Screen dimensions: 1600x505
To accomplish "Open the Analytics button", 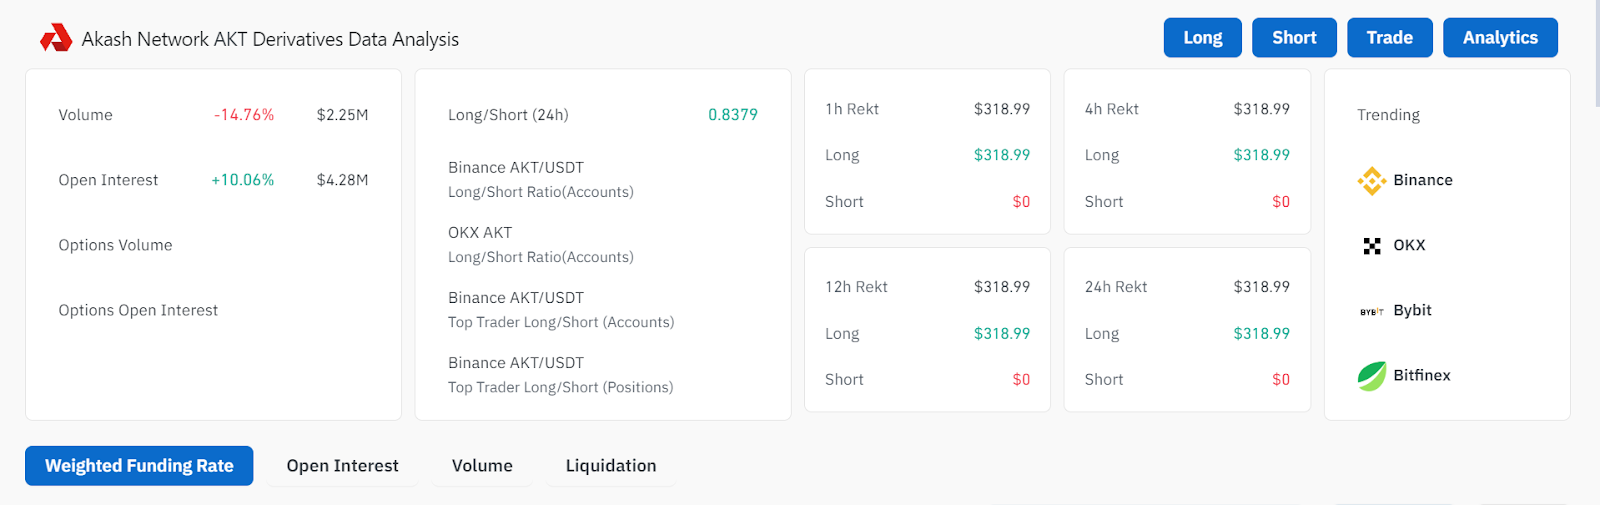I will click(1499, 38).
